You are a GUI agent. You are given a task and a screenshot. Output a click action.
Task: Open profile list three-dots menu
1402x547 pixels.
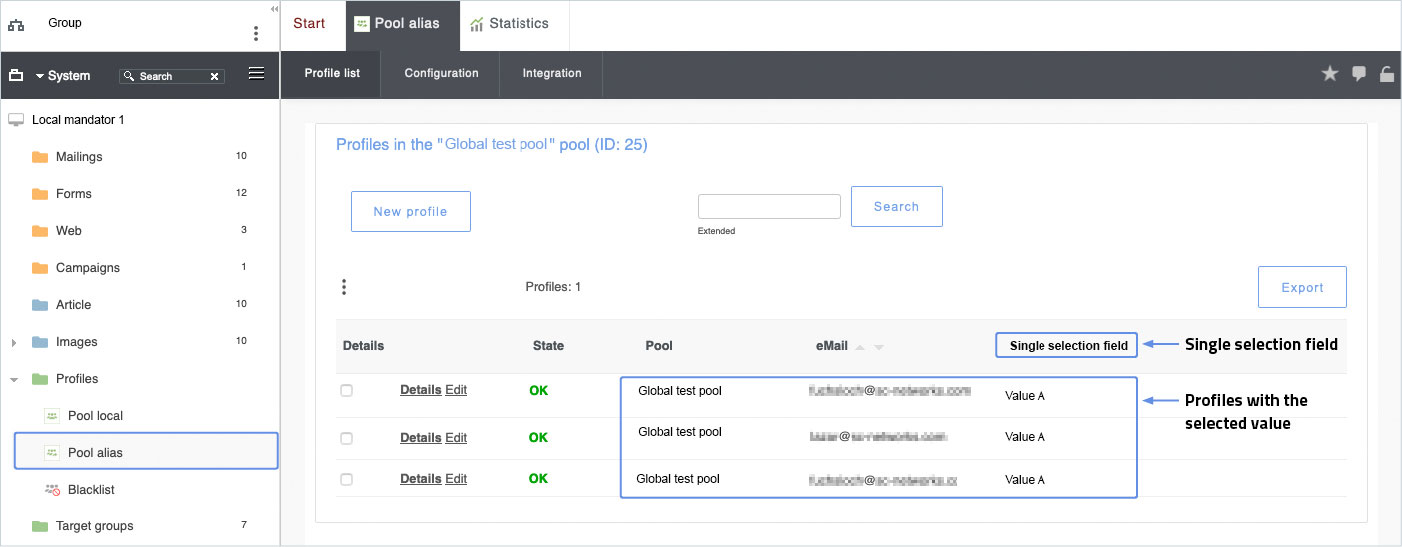[344, 287]
